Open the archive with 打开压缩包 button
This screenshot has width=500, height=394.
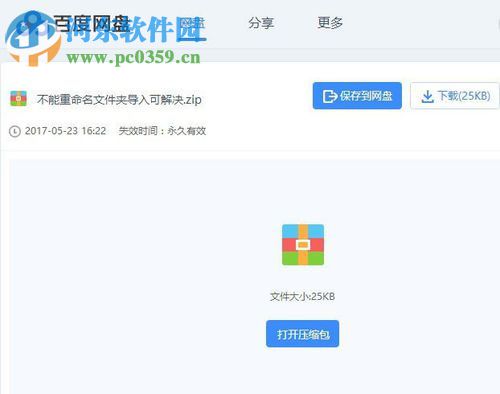(x=302, y=334)
